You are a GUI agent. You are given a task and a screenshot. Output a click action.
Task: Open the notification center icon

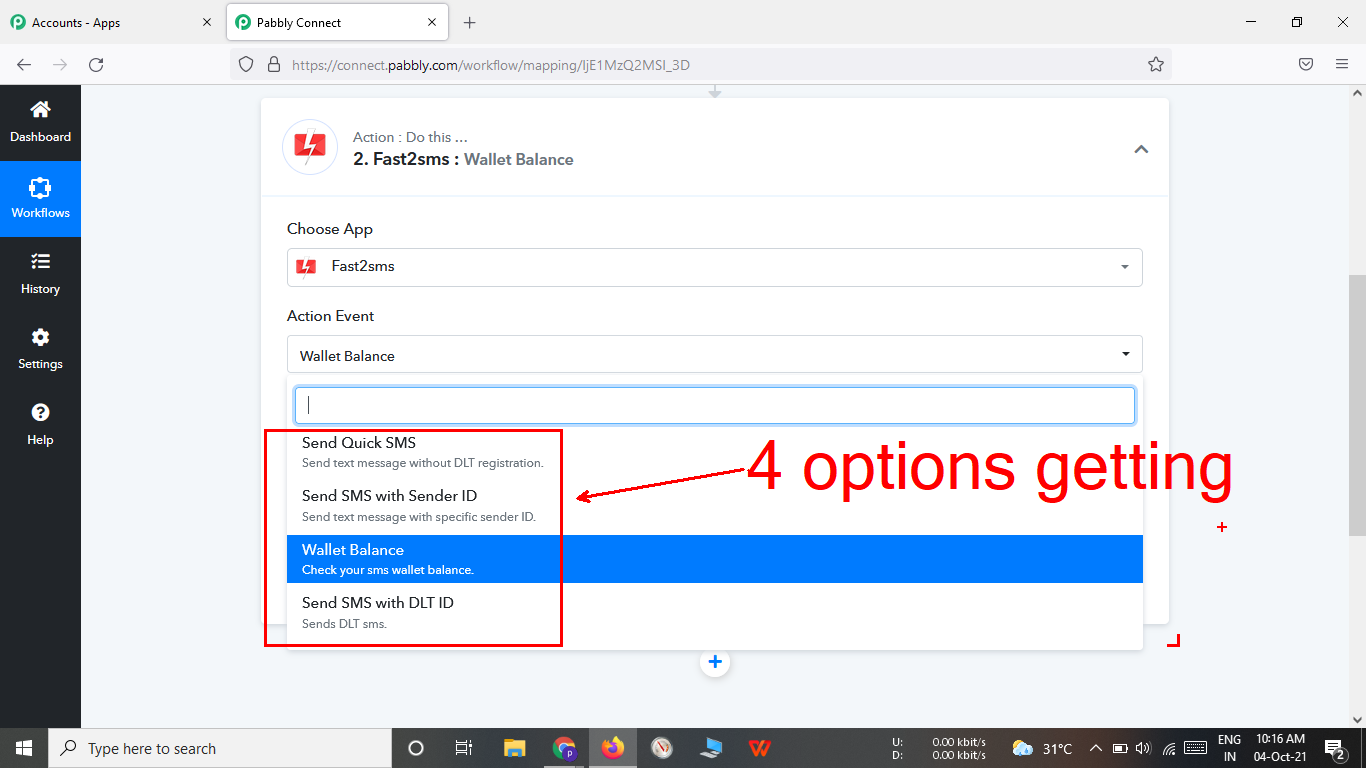pyautogui.click(x=1334, y=748)
